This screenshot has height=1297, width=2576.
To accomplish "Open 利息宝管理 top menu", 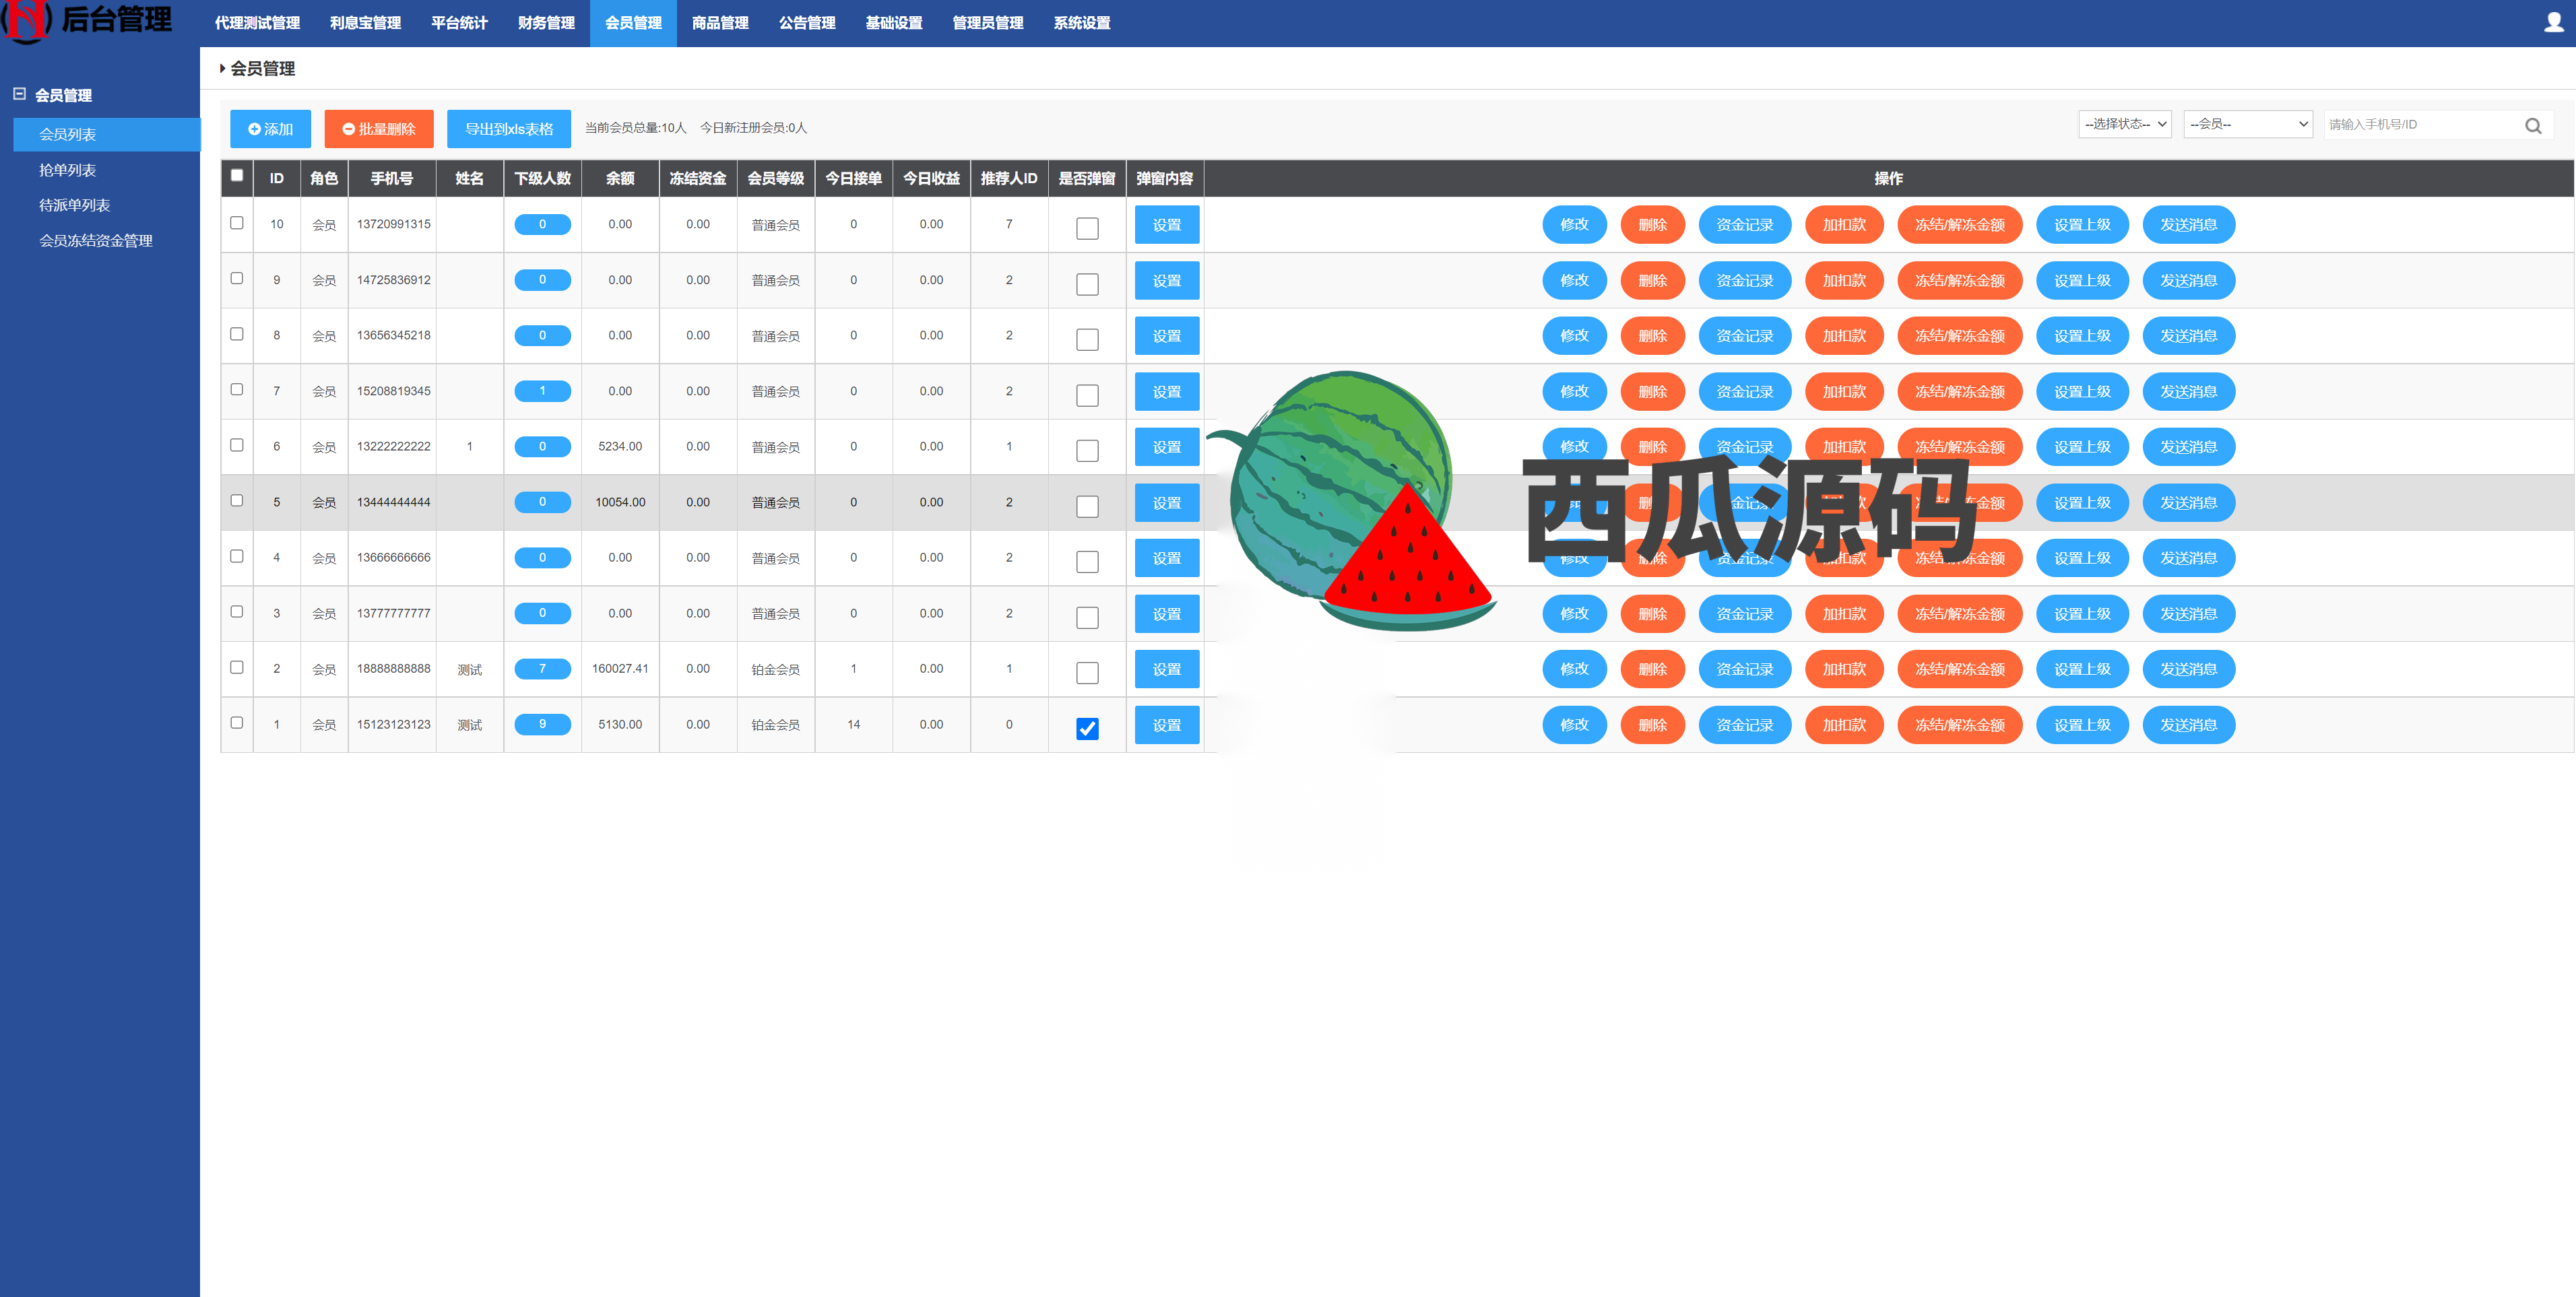I will pyautogui.click(x=365, y=23).
